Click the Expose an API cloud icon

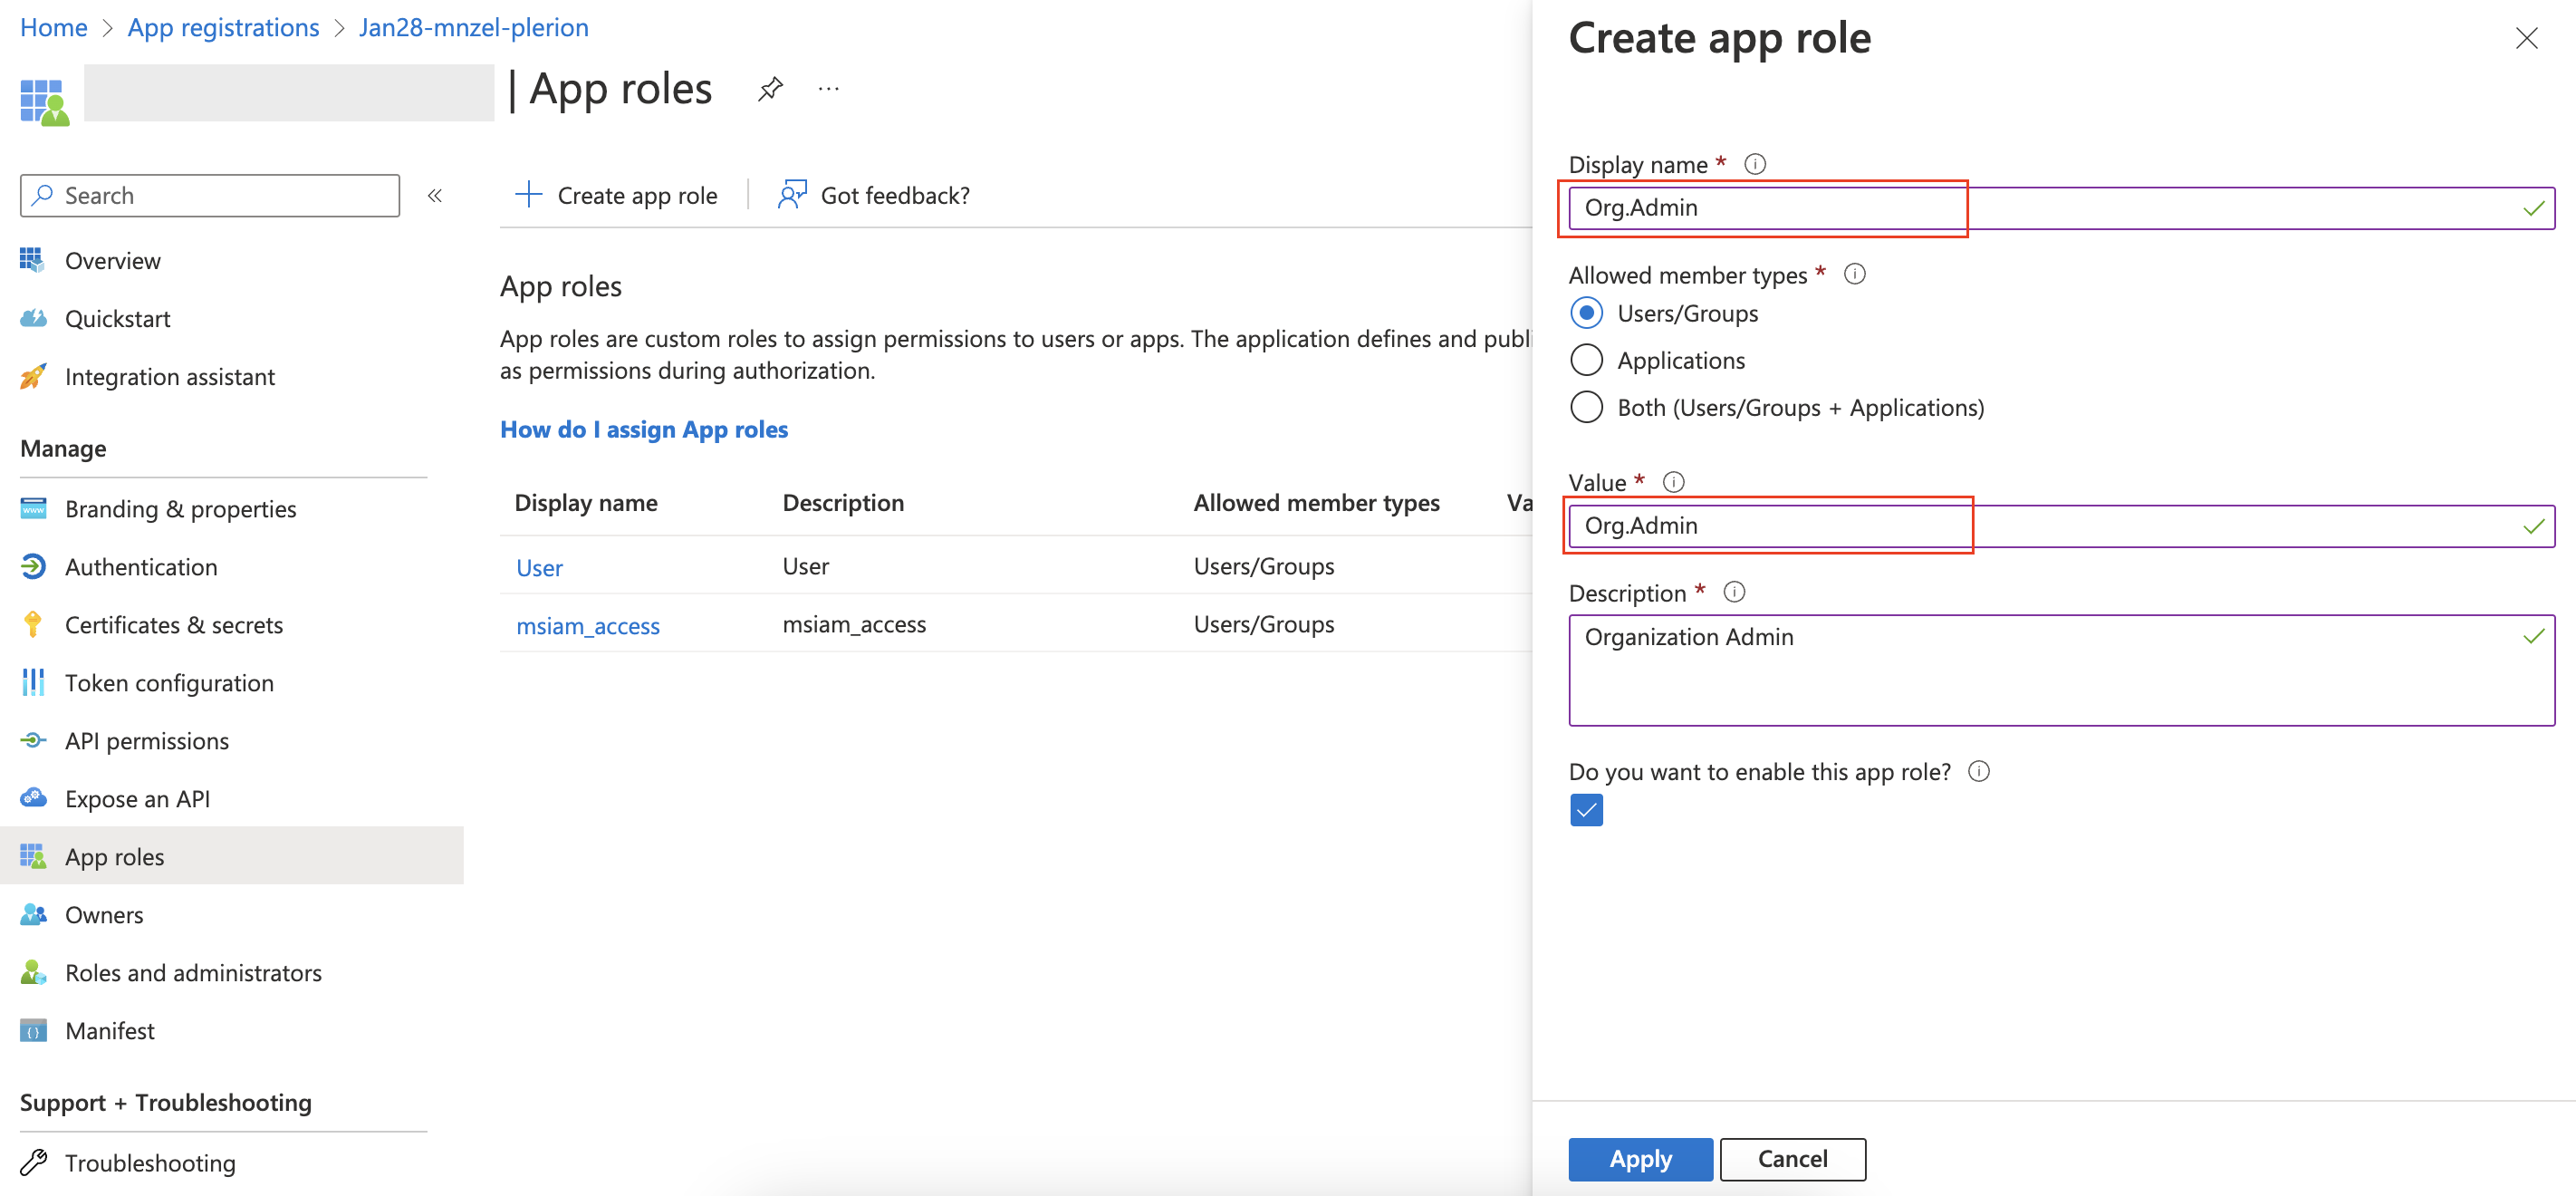pyautogui.click(x=33, y=798)
